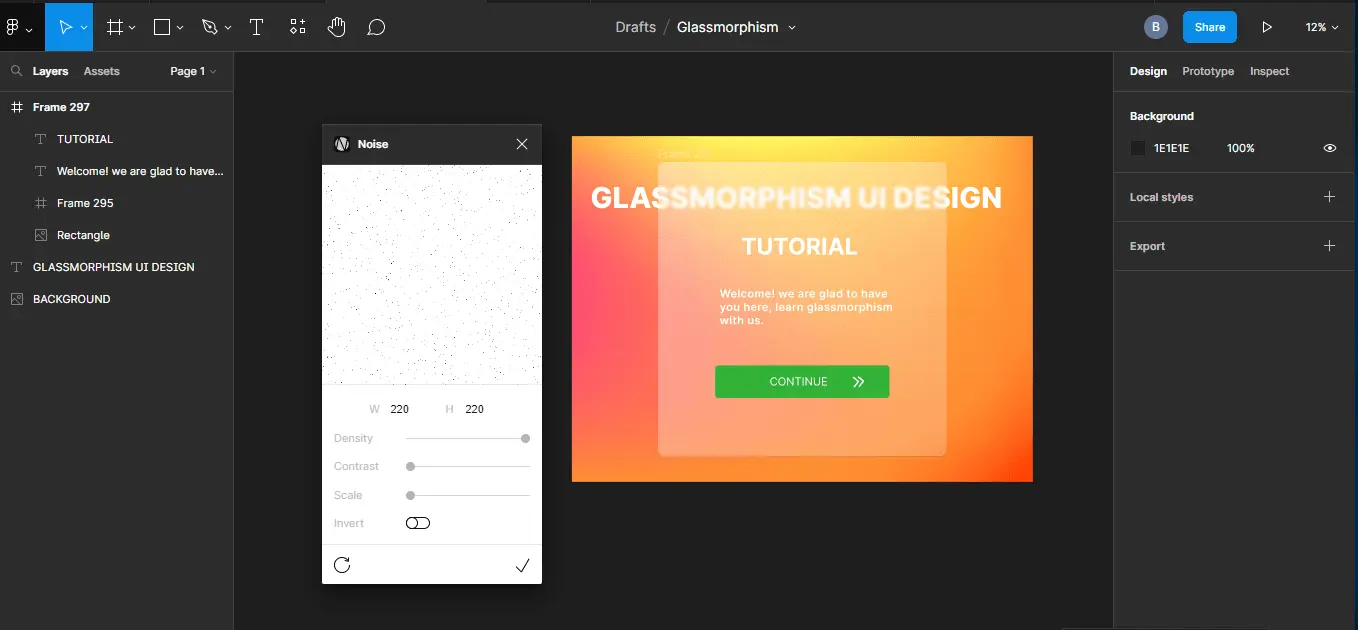
Task: Click the Noise plugin logo icon
Action: 342,144
